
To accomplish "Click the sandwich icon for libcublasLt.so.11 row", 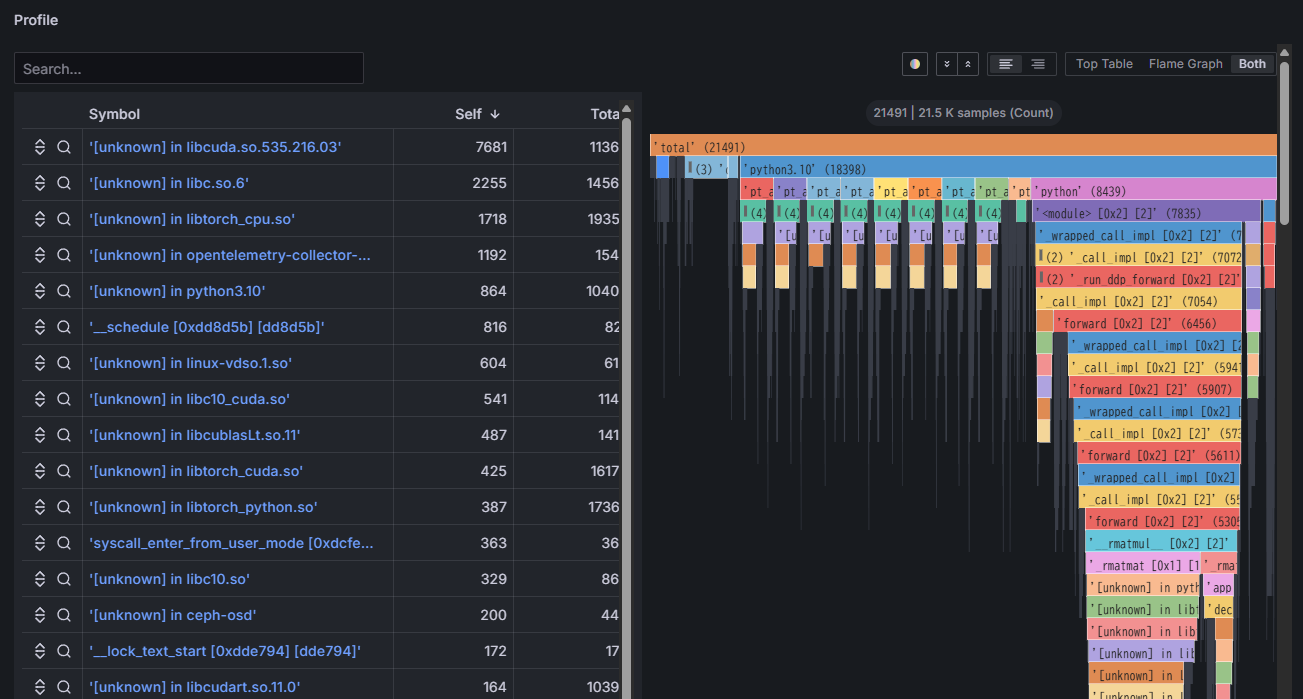I will point(40,435).
